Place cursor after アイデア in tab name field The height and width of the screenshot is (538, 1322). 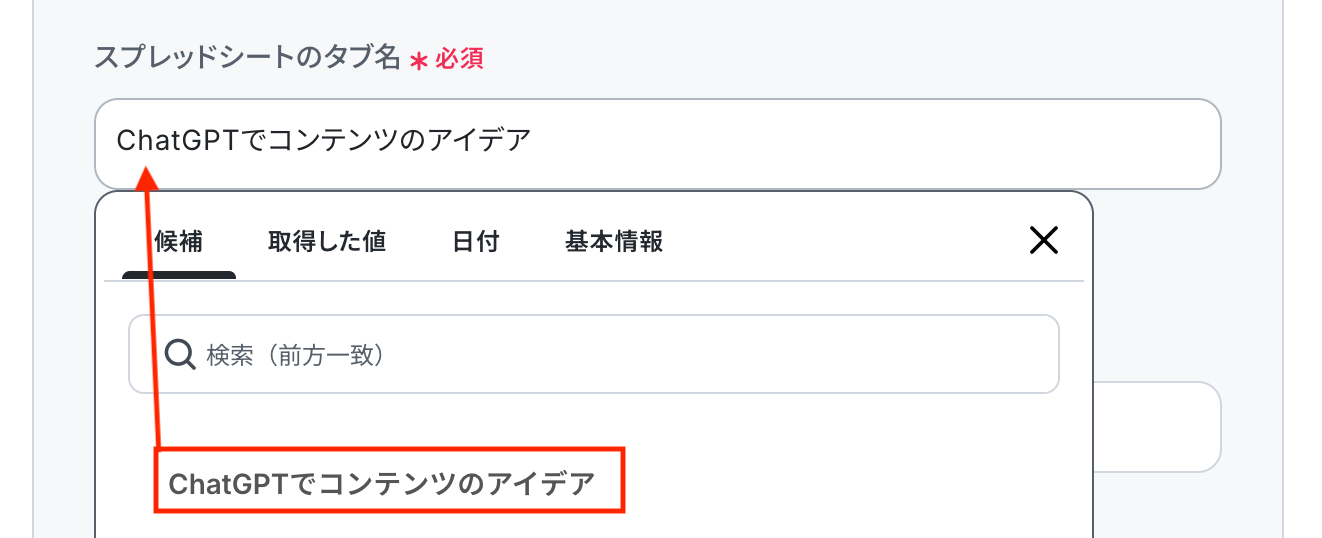point(532,141)
